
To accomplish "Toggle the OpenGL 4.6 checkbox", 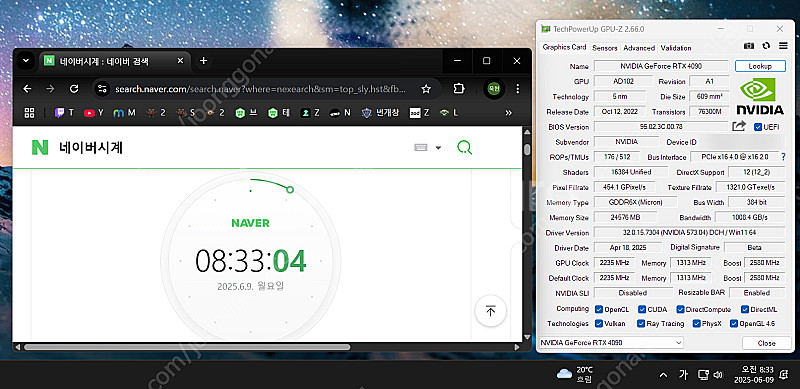I will (x=734, y=324).
